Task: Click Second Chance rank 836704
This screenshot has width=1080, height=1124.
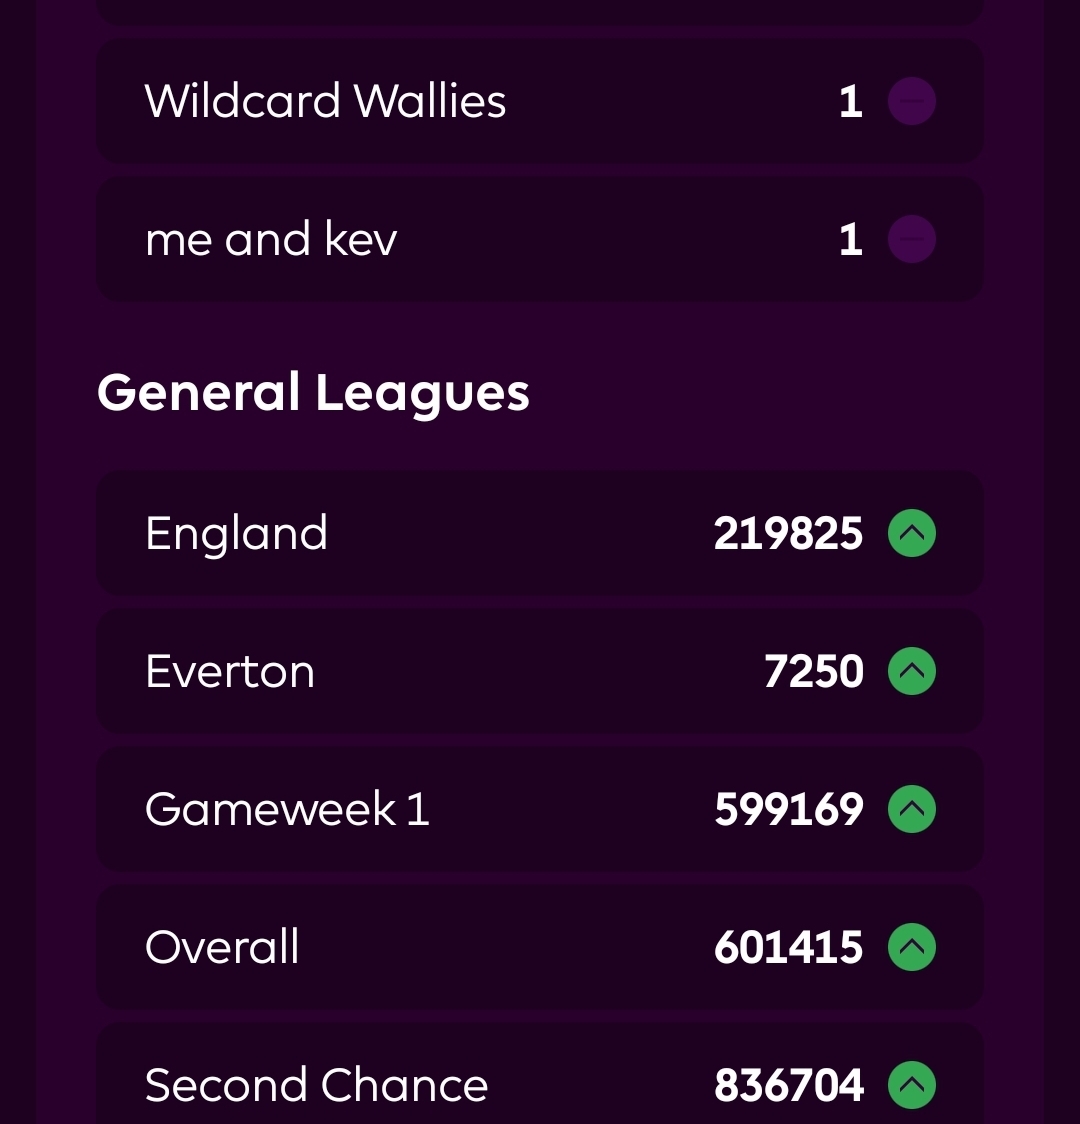Action: point(788,1085)
